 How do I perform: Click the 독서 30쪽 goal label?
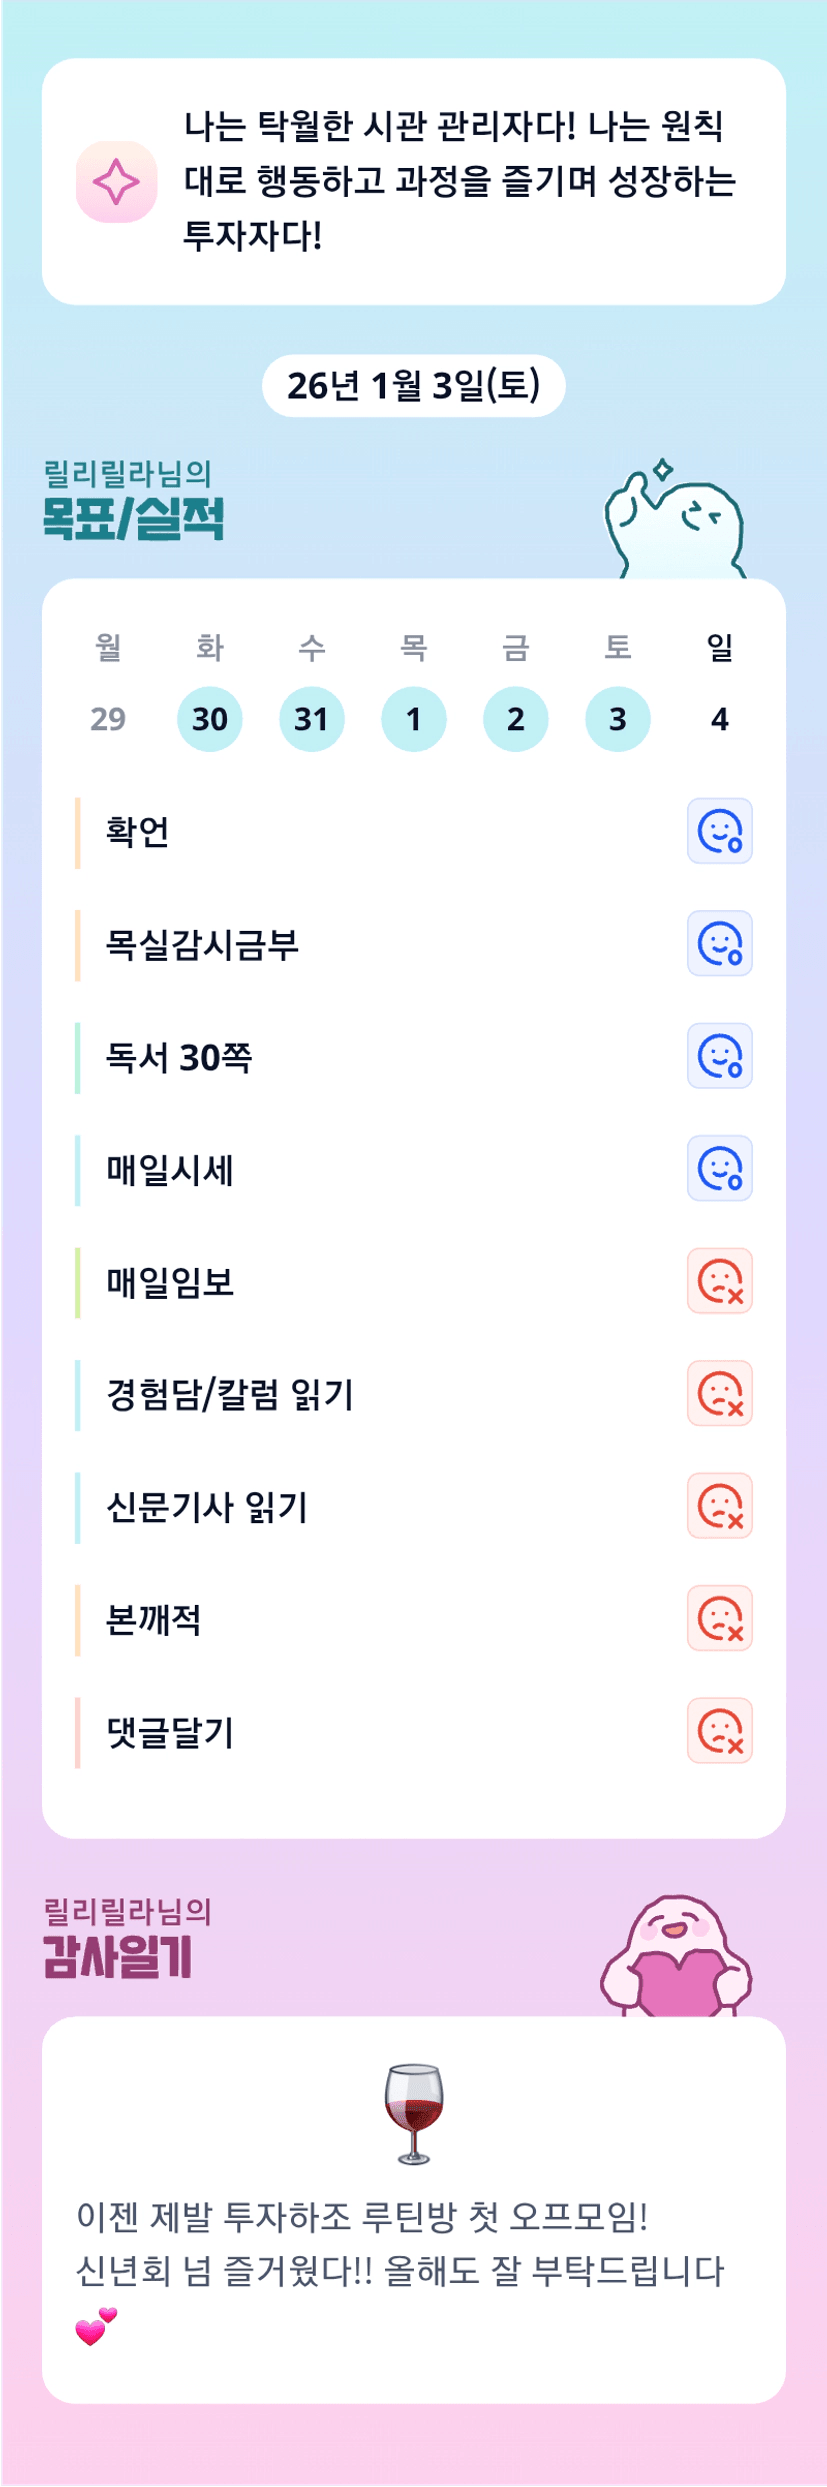(x=180, y=1057)
